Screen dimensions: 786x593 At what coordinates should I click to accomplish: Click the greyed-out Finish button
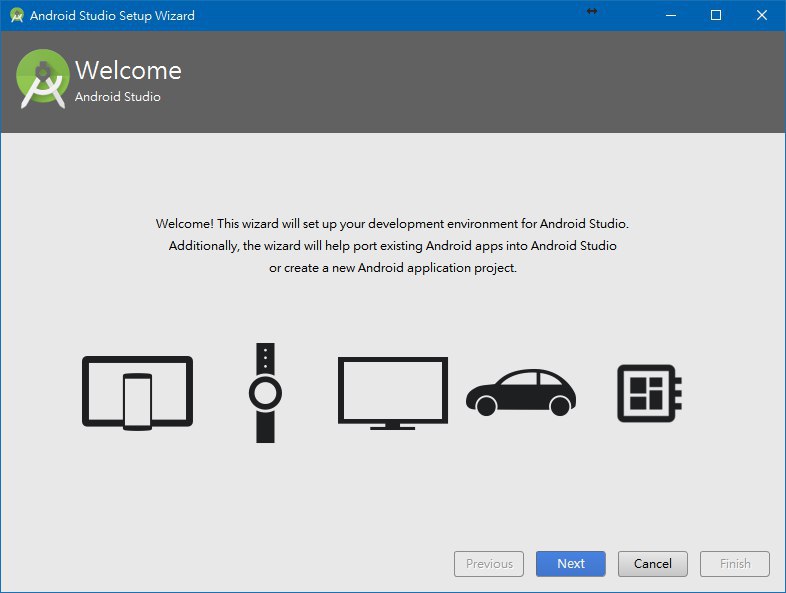(735, 564)
